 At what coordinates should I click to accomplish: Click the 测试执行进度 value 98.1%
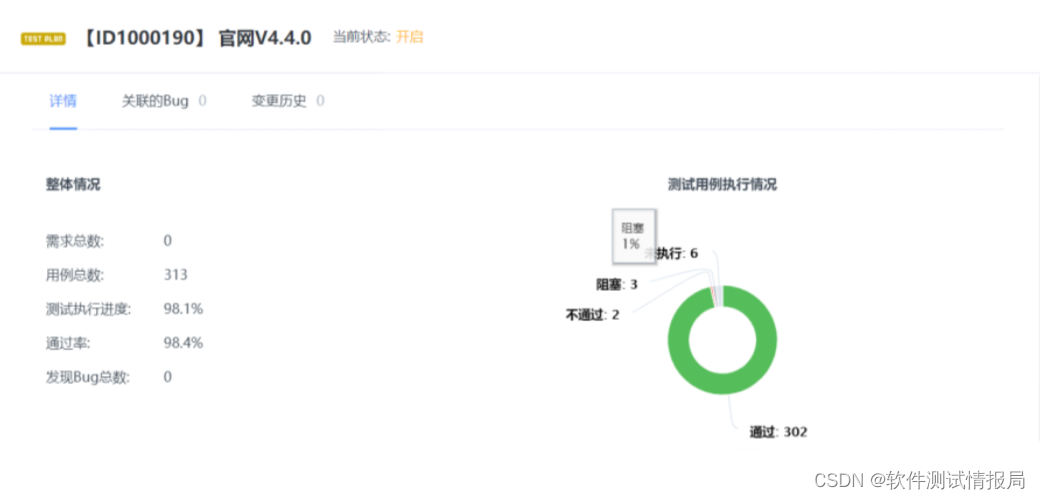point(183,309)
